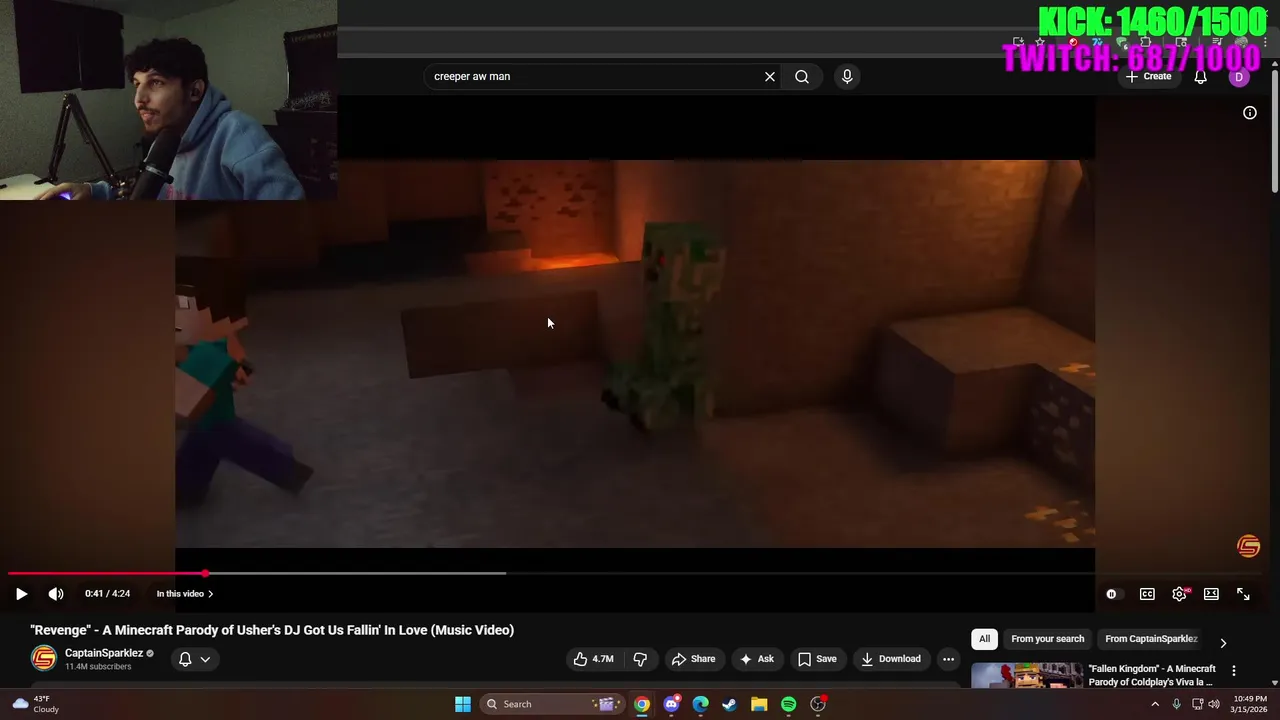Open Chrome from the taskbar
This screenshot has height=720, width=1280.
(x=642, y=704)
